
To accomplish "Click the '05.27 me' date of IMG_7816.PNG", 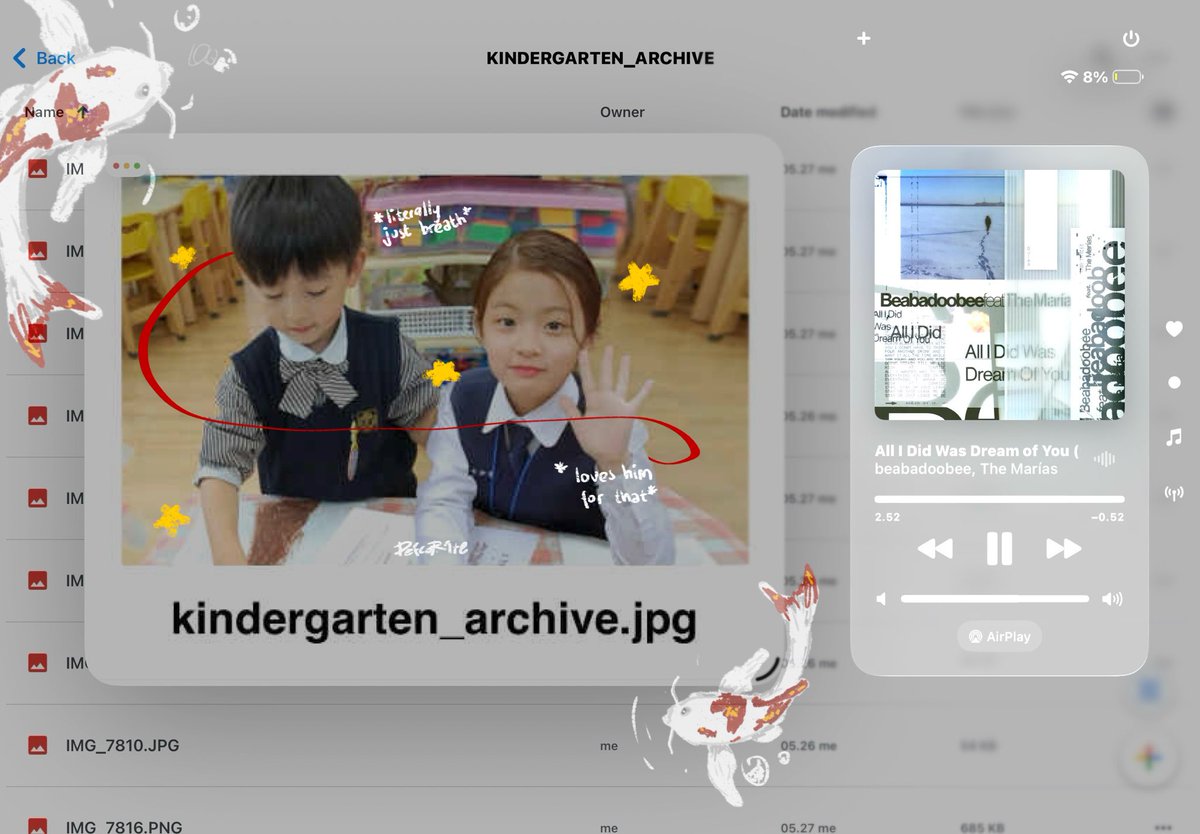I will (x=809, y=828).
